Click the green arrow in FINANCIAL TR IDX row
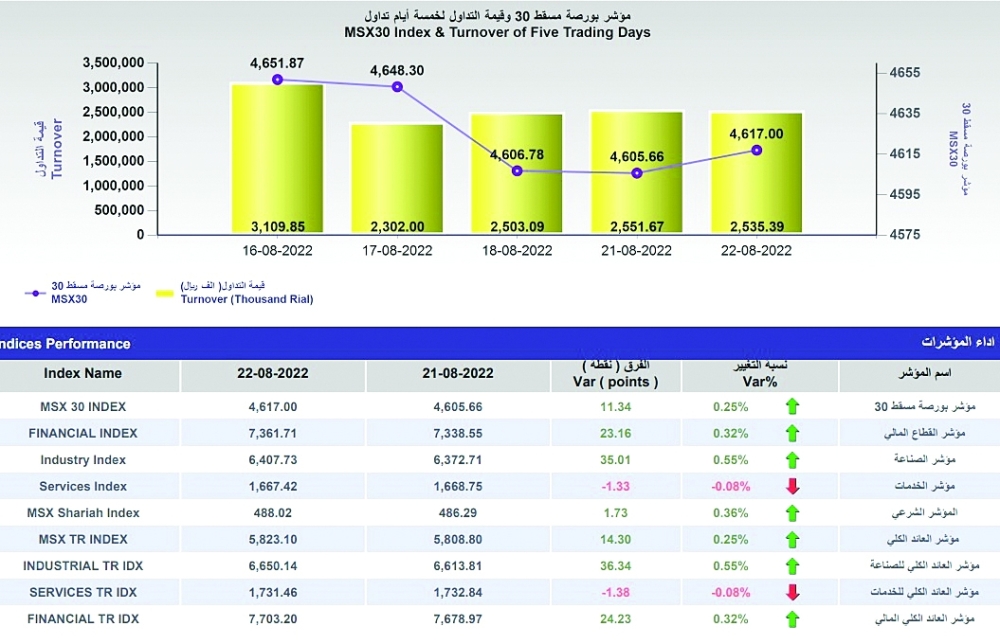The height and width of the screenshot is (644, 1000). 792,619
